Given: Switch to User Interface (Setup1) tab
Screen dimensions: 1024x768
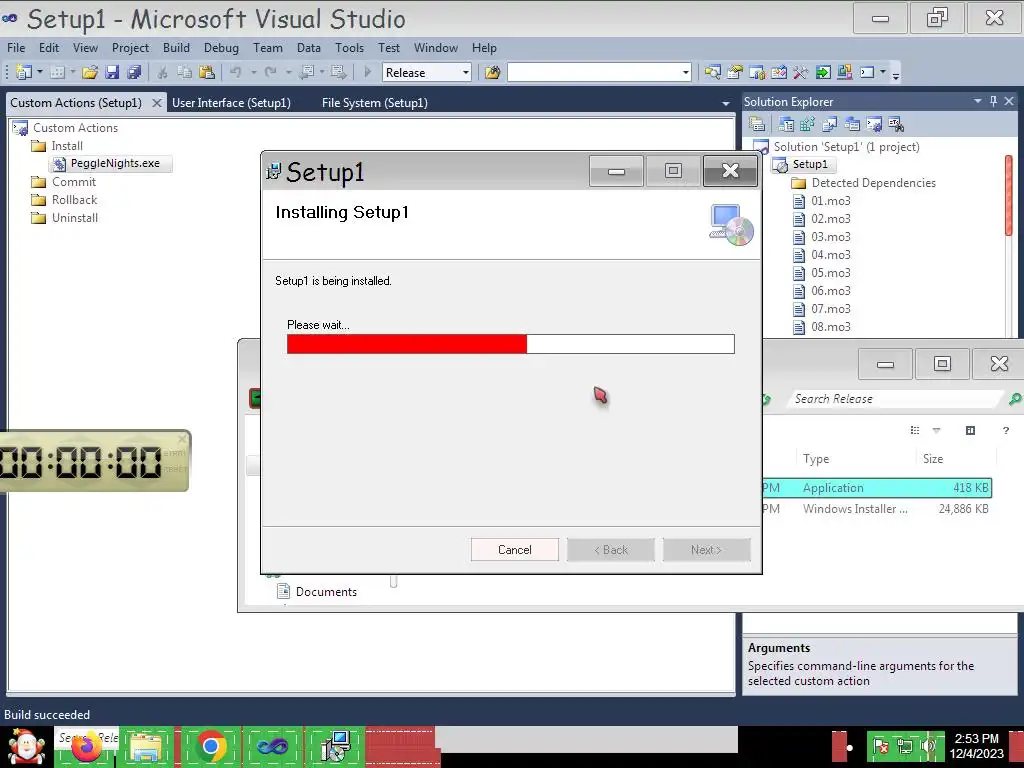Looking at the screenshot, I should (x=231, y=103).
